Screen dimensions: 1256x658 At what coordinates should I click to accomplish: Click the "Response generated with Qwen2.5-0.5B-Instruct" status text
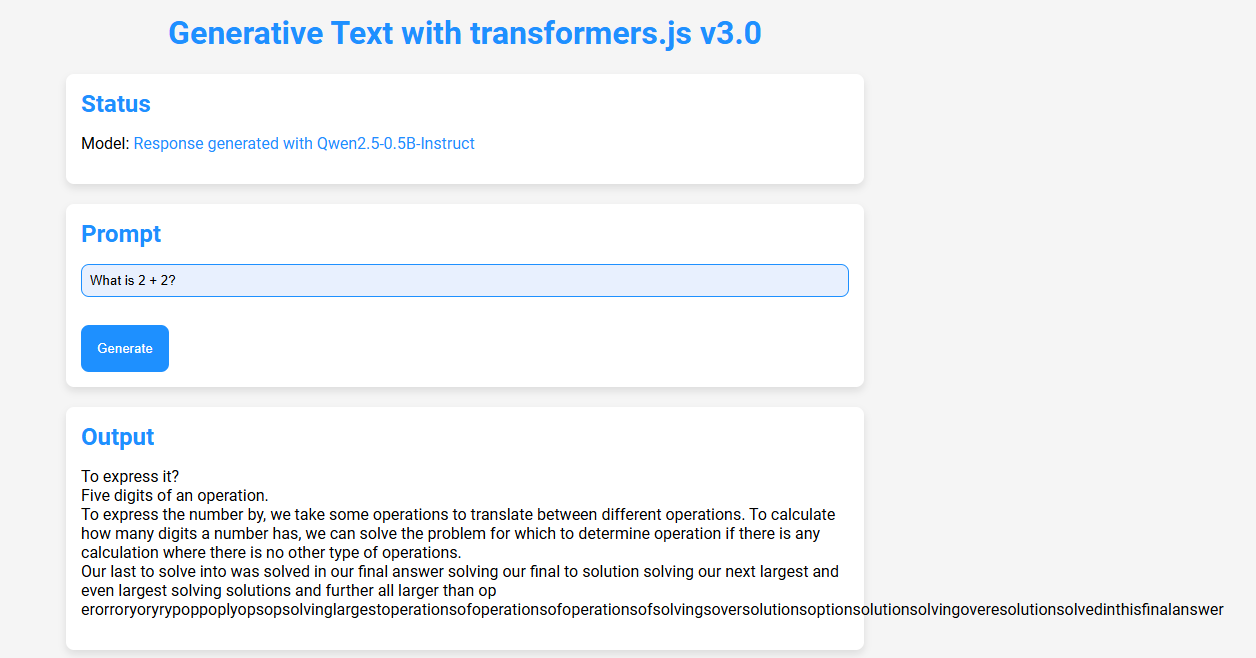click(x=304, y=144)
